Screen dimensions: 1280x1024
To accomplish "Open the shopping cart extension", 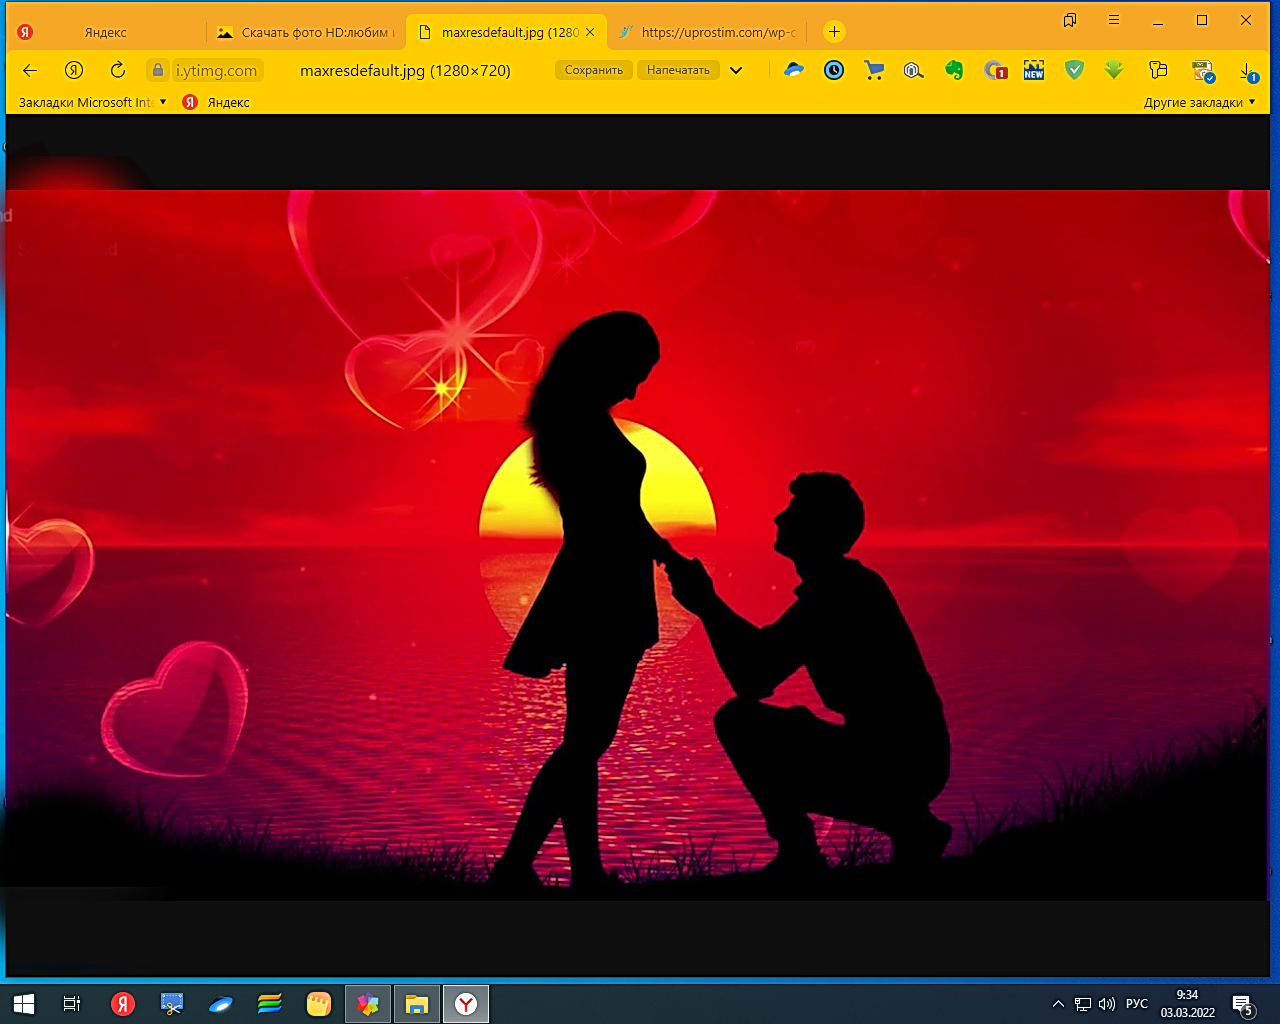I will [874, 70].
